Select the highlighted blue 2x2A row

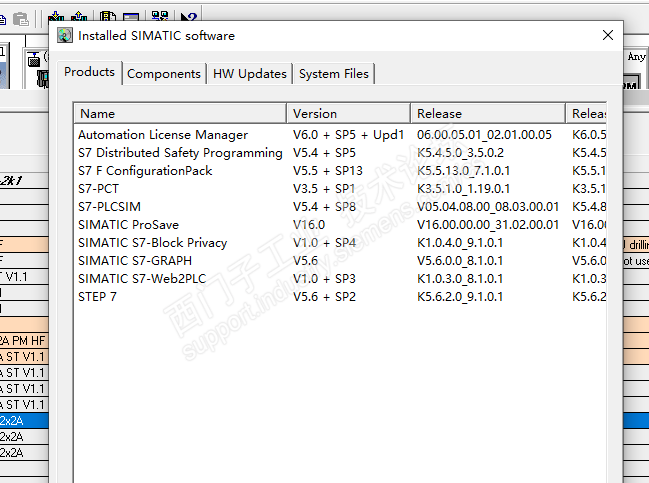[24, 421]
